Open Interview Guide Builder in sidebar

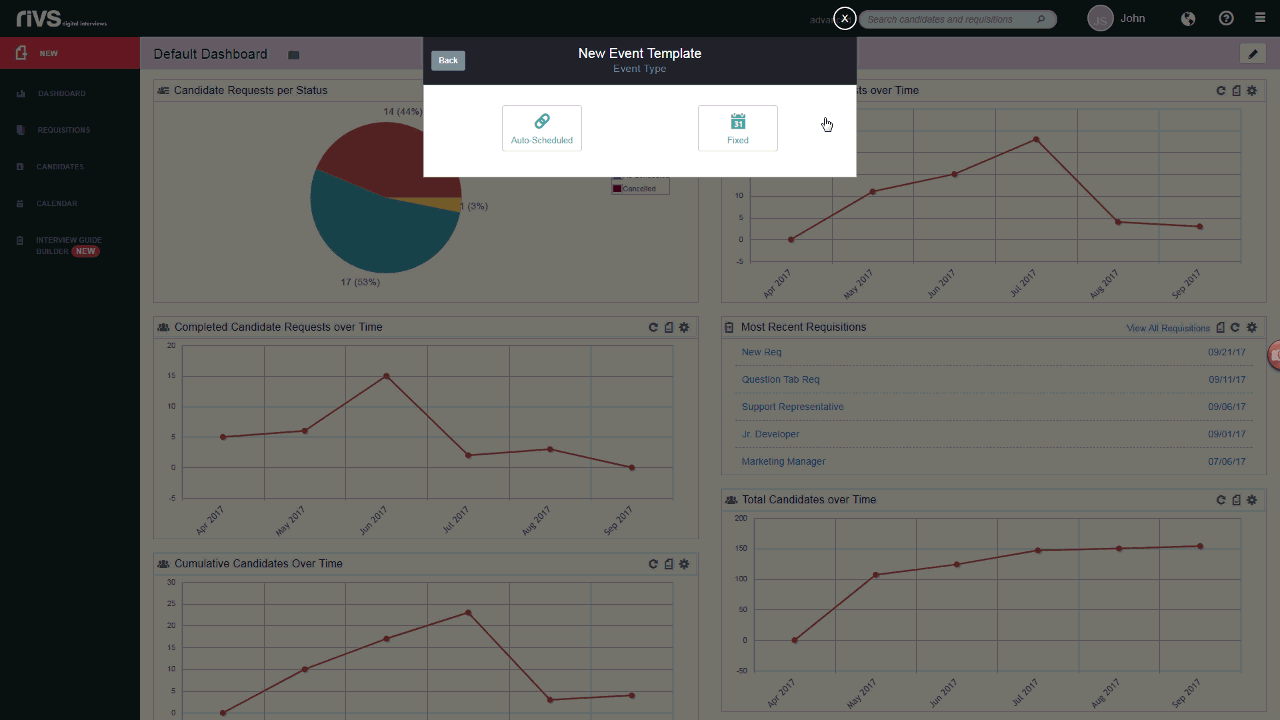[x=68, y=246]
